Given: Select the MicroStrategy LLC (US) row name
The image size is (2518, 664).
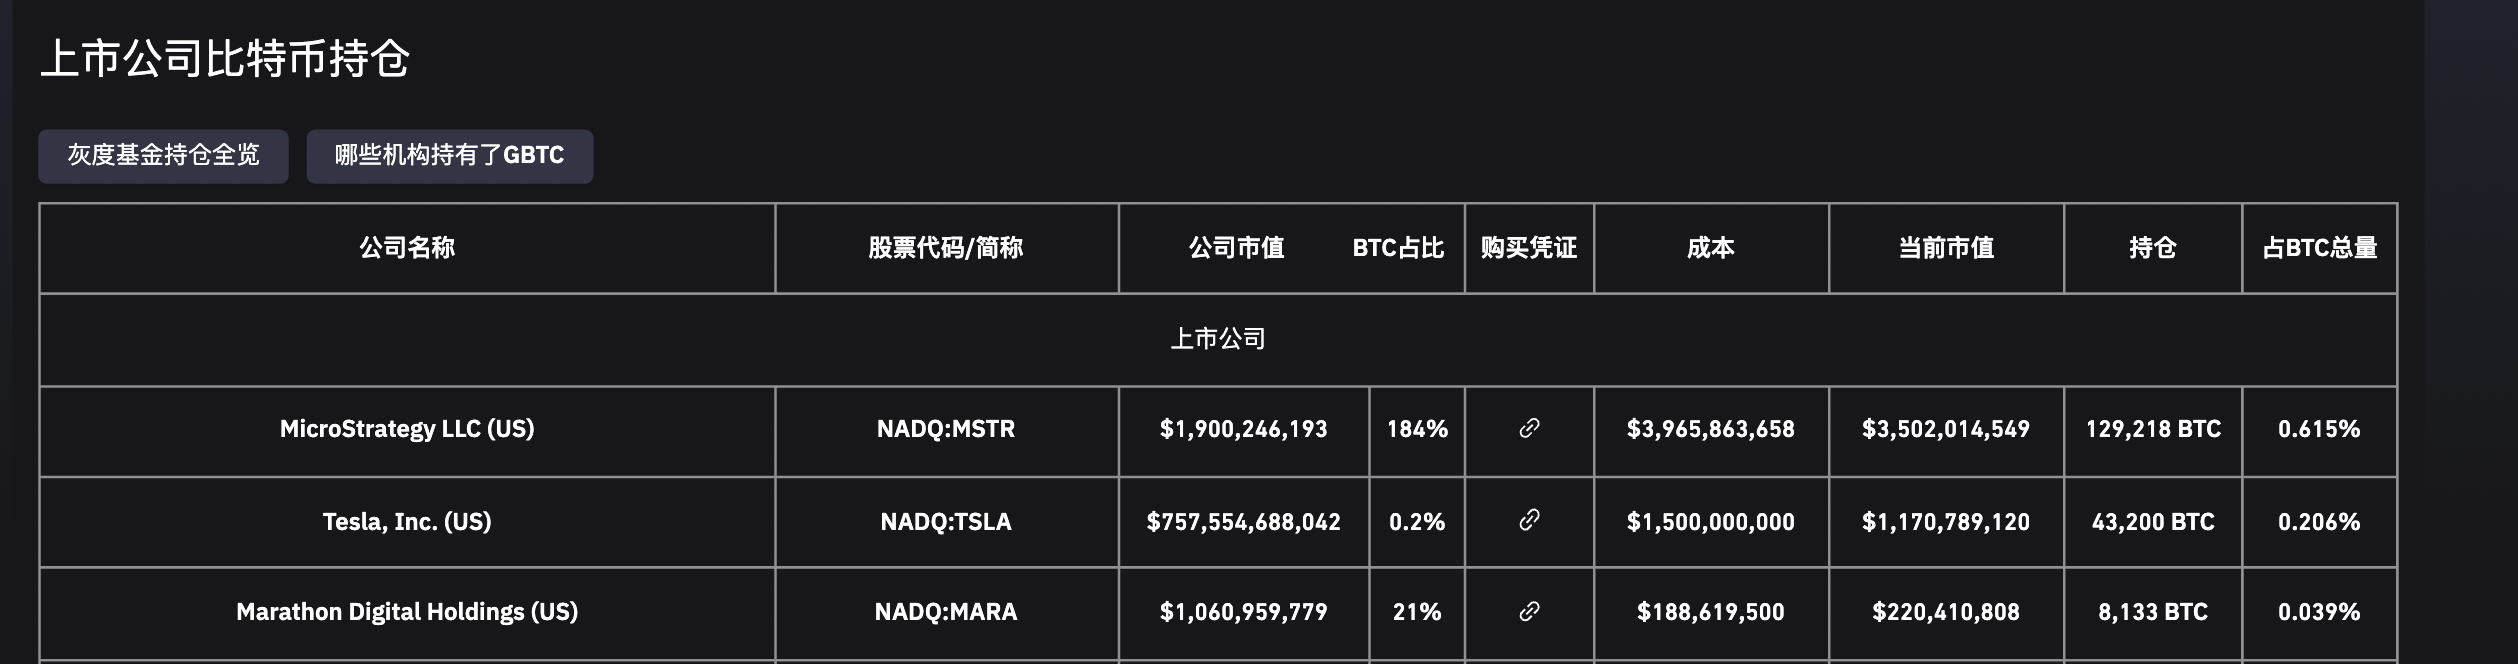Looking at the screenshot, I should (407, 429).
